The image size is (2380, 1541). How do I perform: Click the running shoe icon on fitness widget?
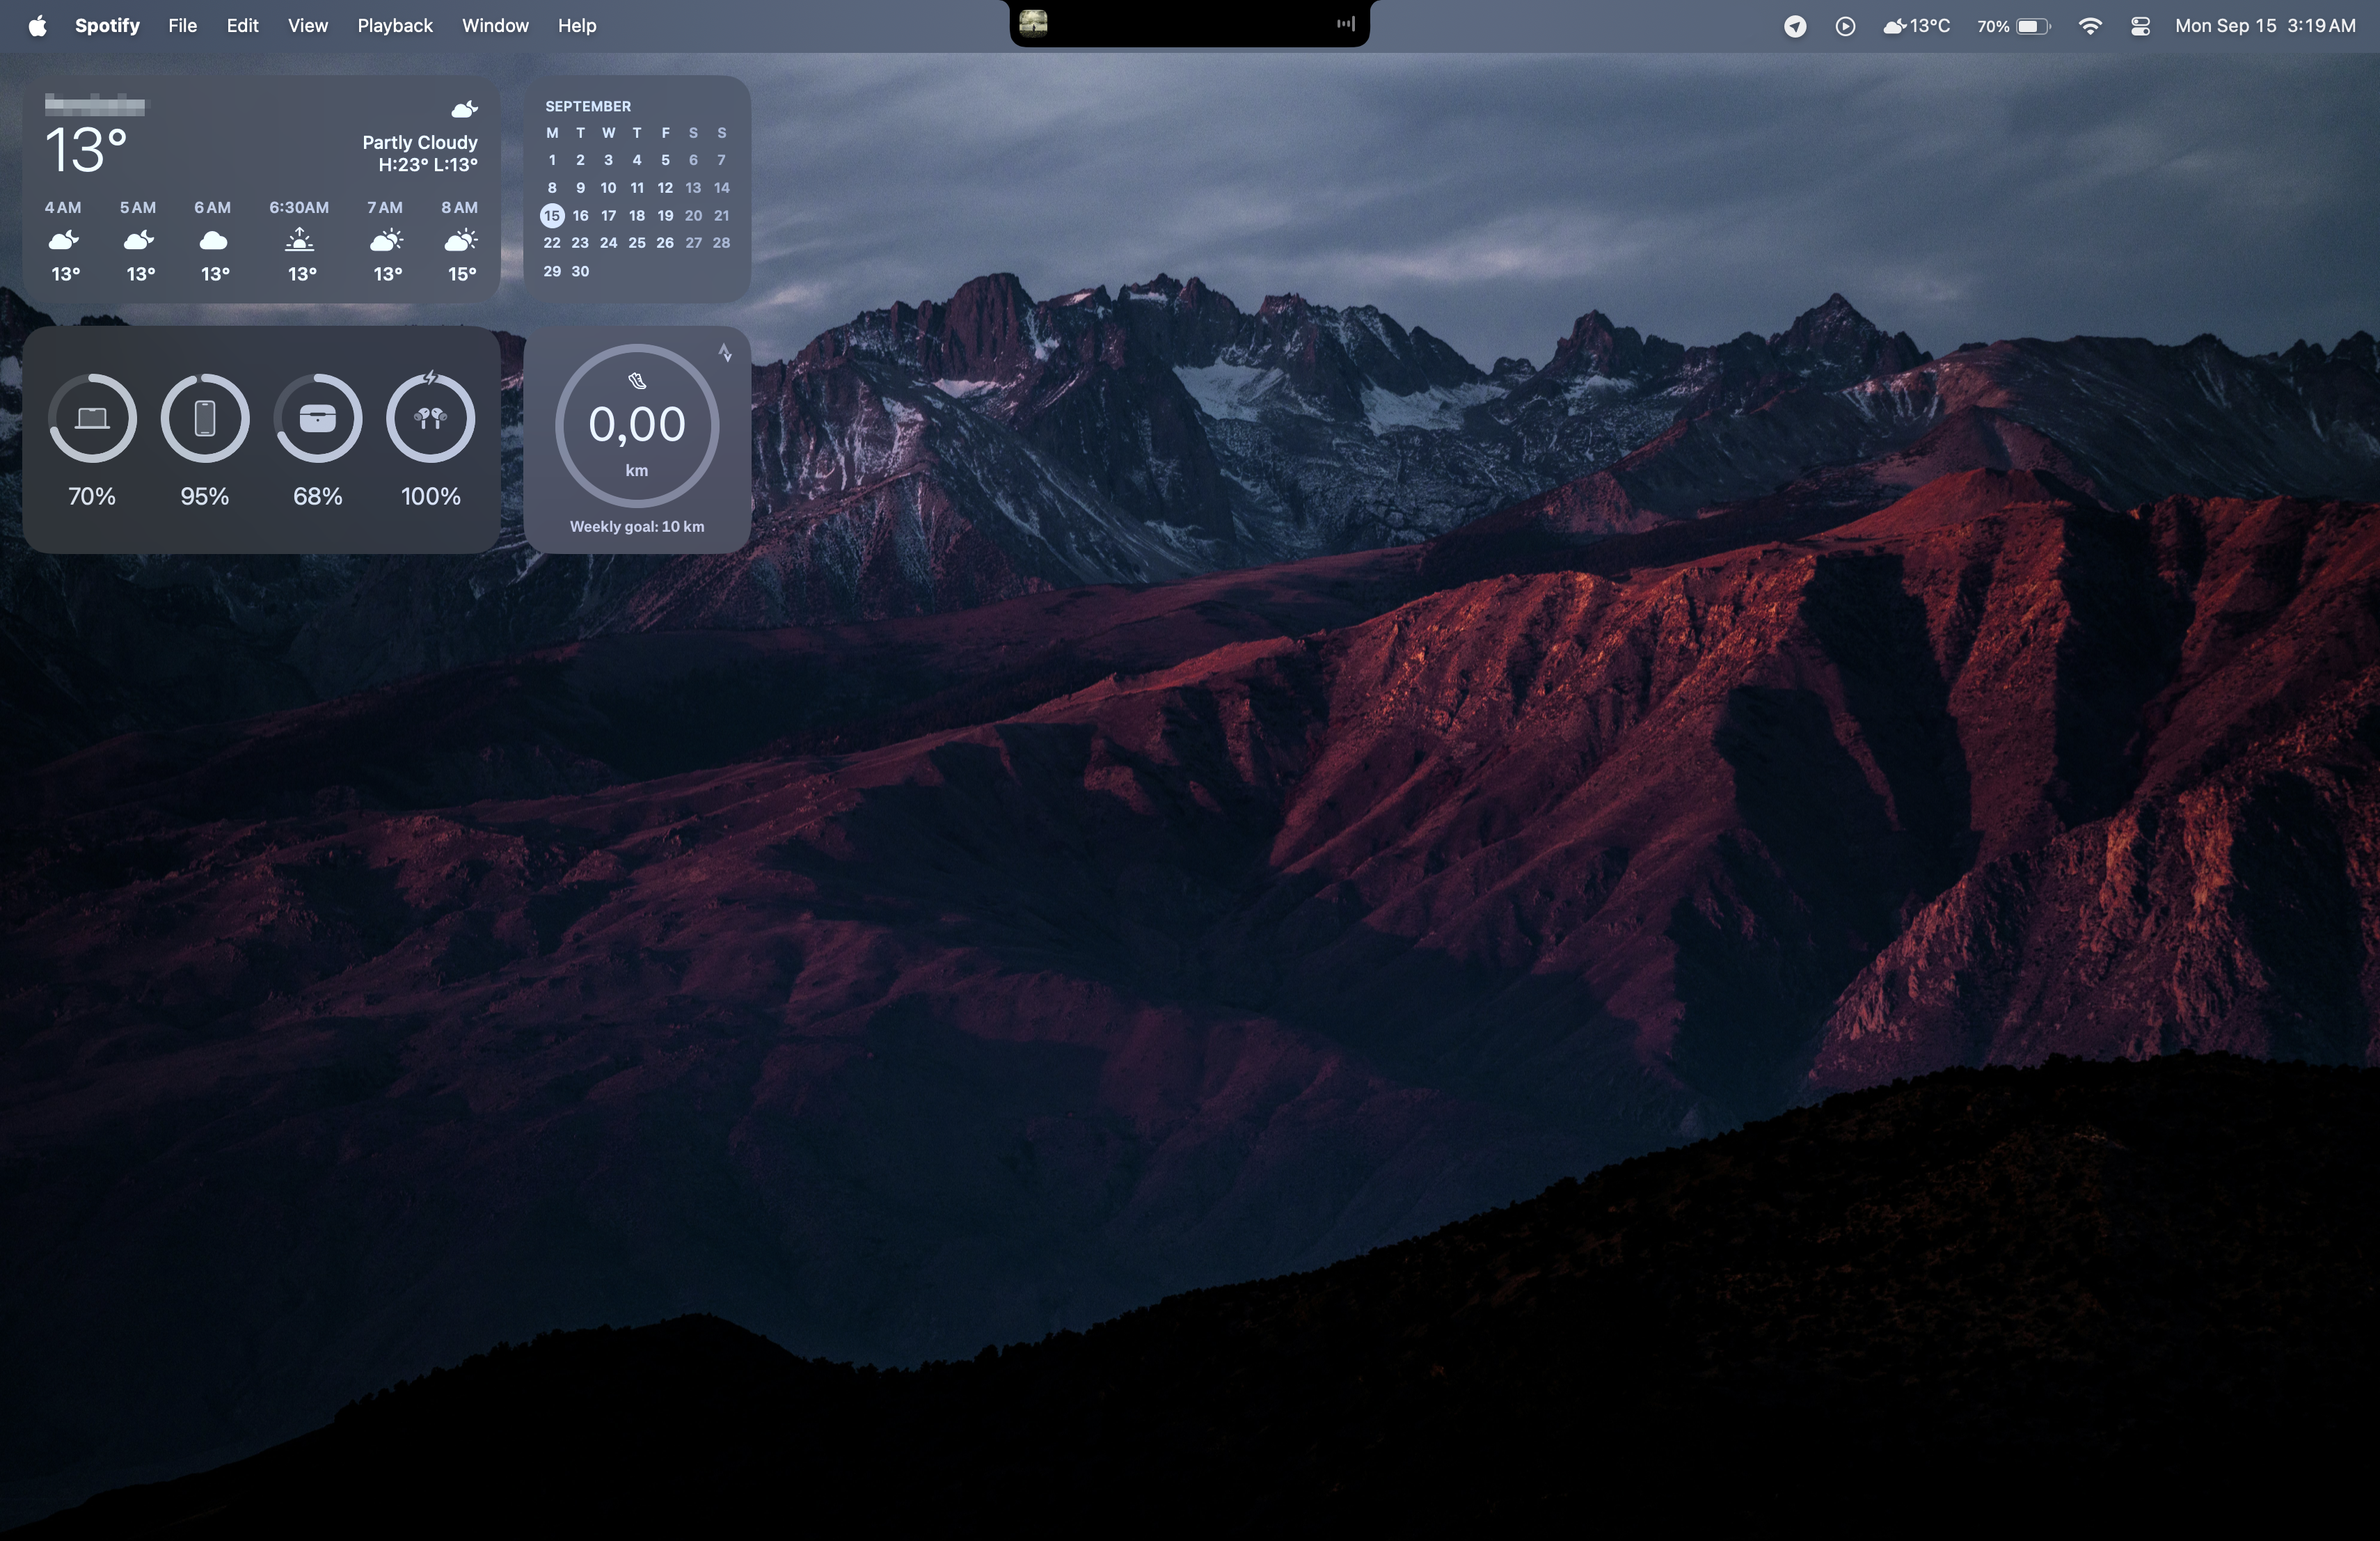point(638,381)
